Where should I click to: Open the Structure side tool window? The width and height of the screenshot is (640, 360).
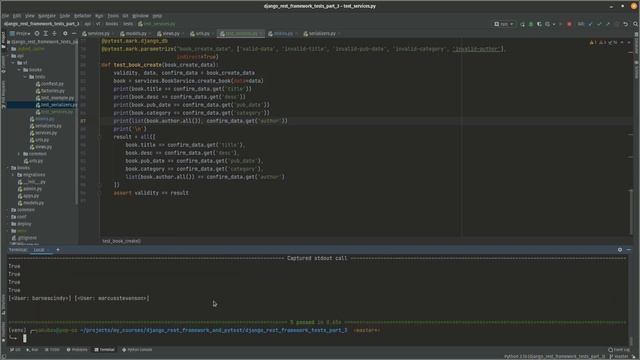tap(3, 305)
